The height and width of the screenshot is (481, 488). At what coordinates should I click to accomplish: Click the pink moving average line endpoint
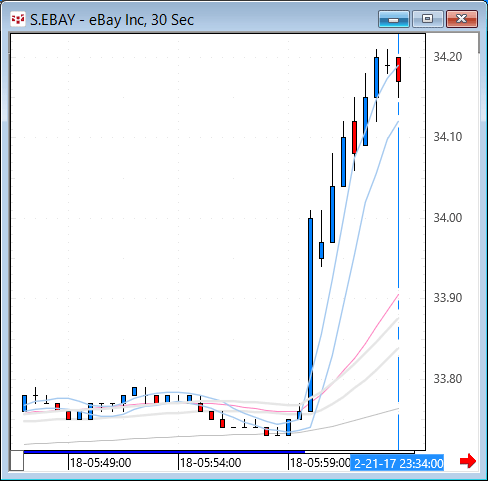tap(398, 295)
